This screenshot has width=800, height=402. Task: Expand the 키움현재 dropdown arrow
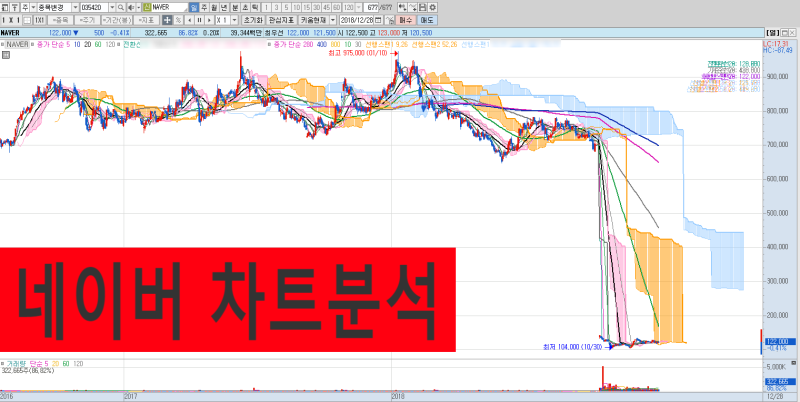click(x=333, y=20)
